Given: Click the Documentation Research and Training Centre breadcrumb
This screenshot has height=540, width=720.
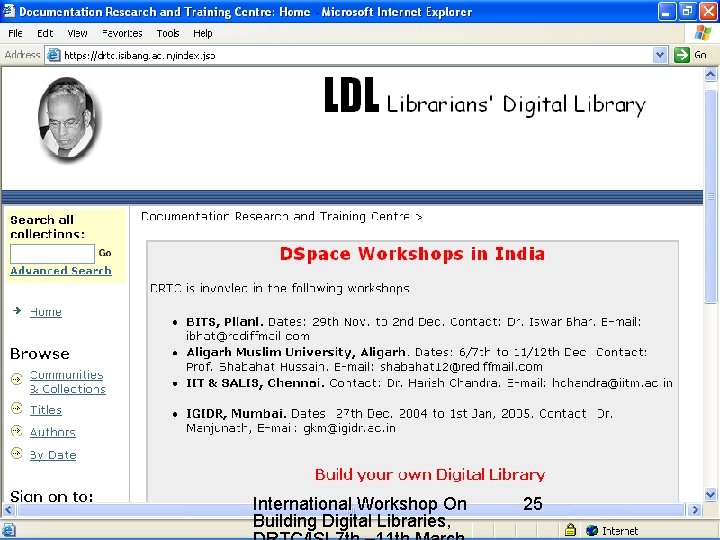Looking at the screenshot, I should pyautogui.click(x=275, y=216).
